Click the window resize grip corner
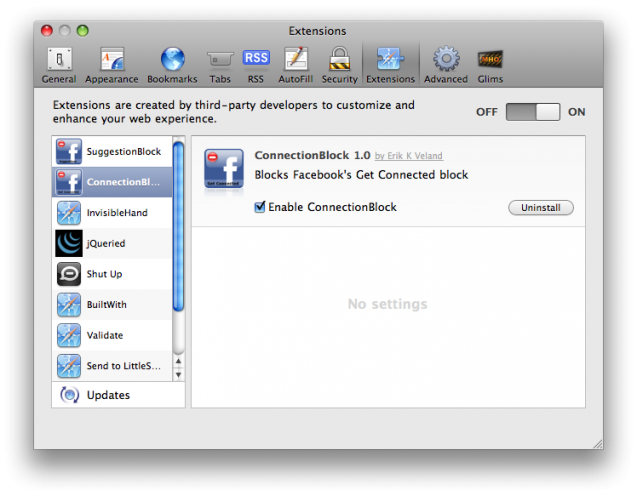The image size is (637, 496). 597,444
